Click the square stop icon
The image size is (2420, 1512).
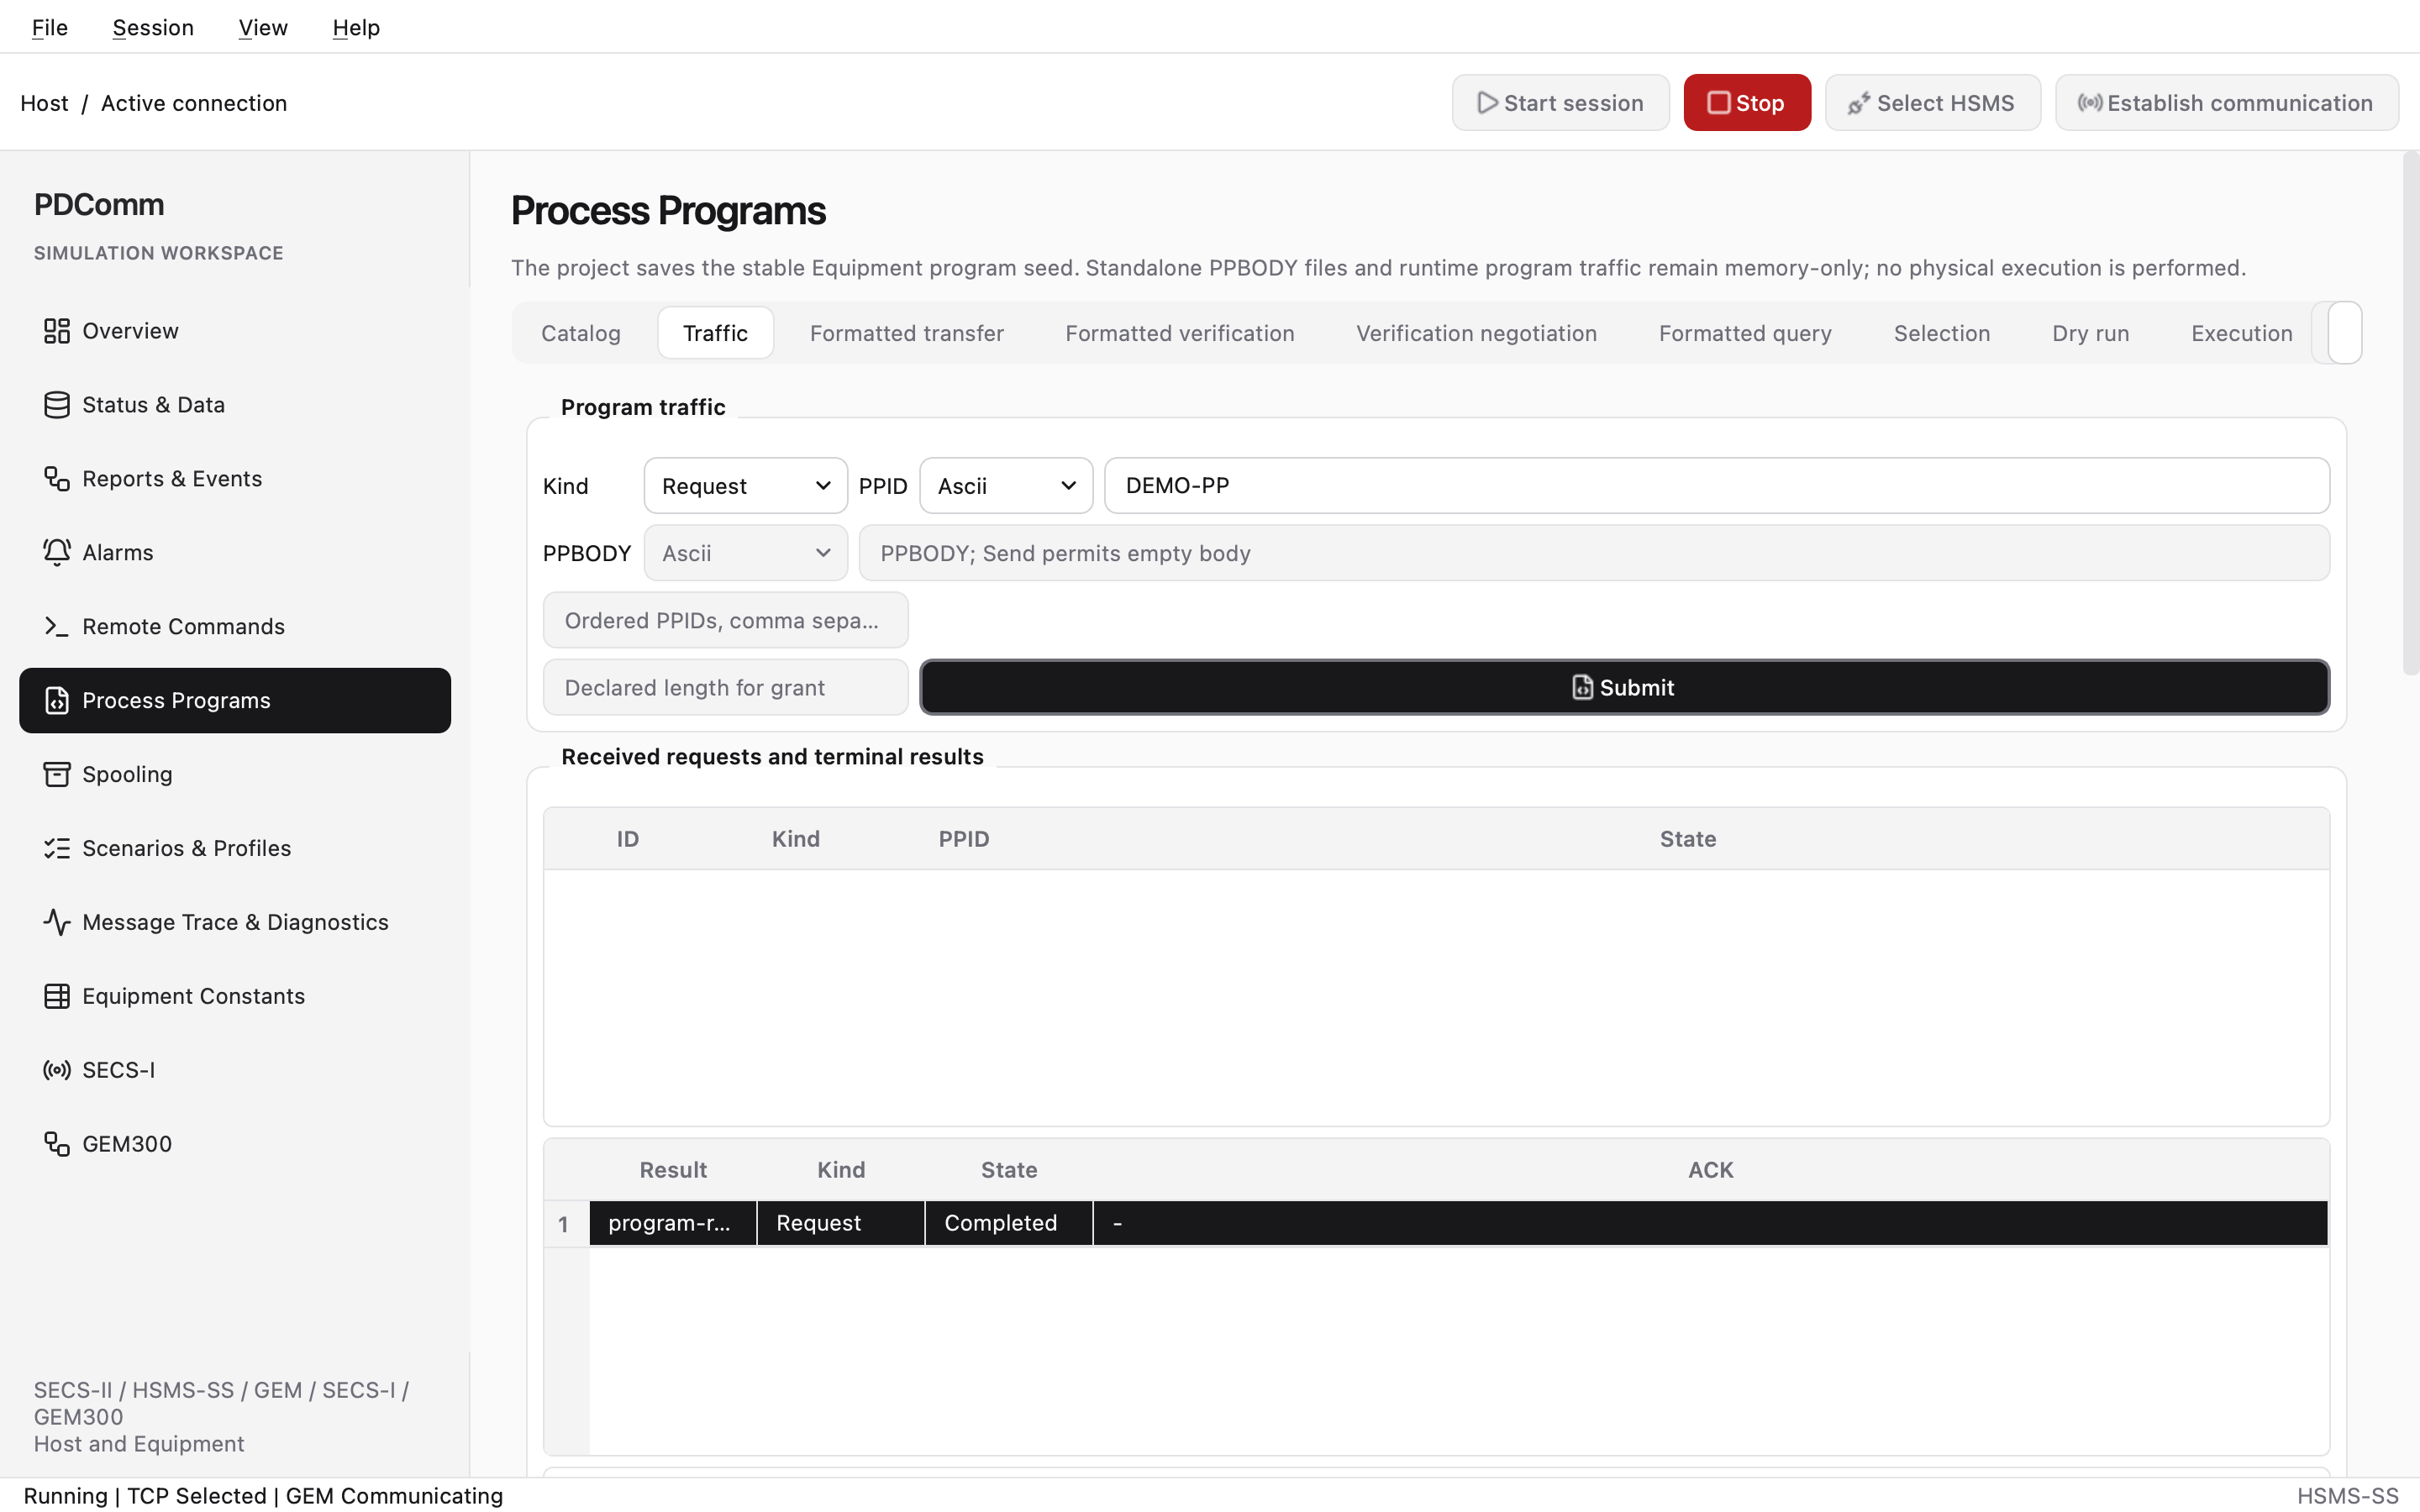[x=1718, y=103]
